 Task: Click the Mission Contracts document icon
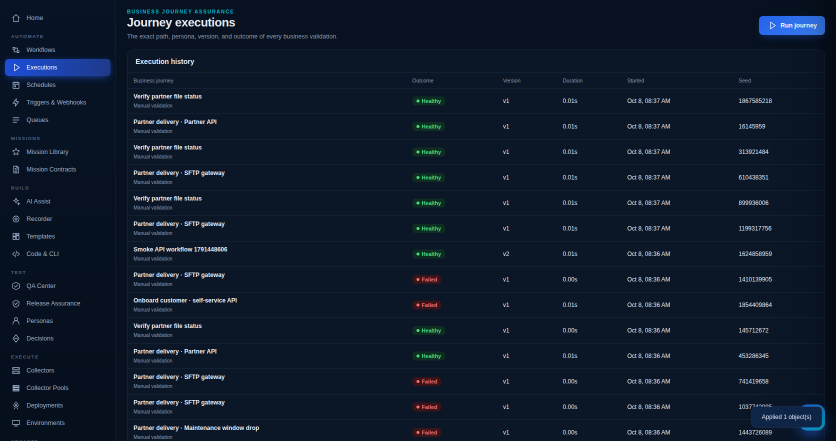[16, 170]
